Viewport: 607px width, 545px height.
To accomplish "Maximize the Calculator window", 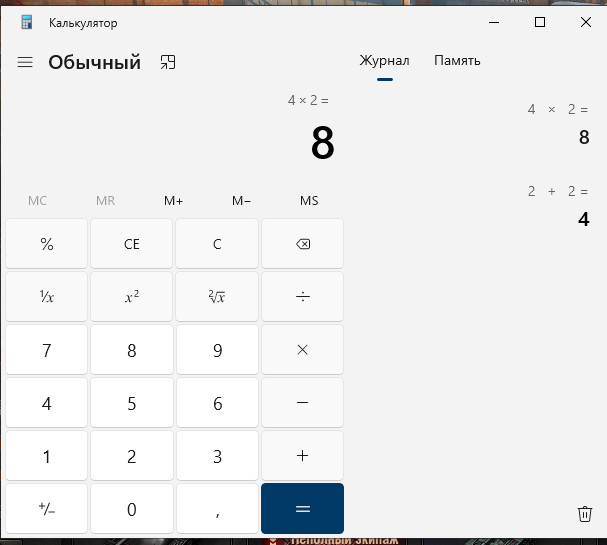I will tap(540, 22).
